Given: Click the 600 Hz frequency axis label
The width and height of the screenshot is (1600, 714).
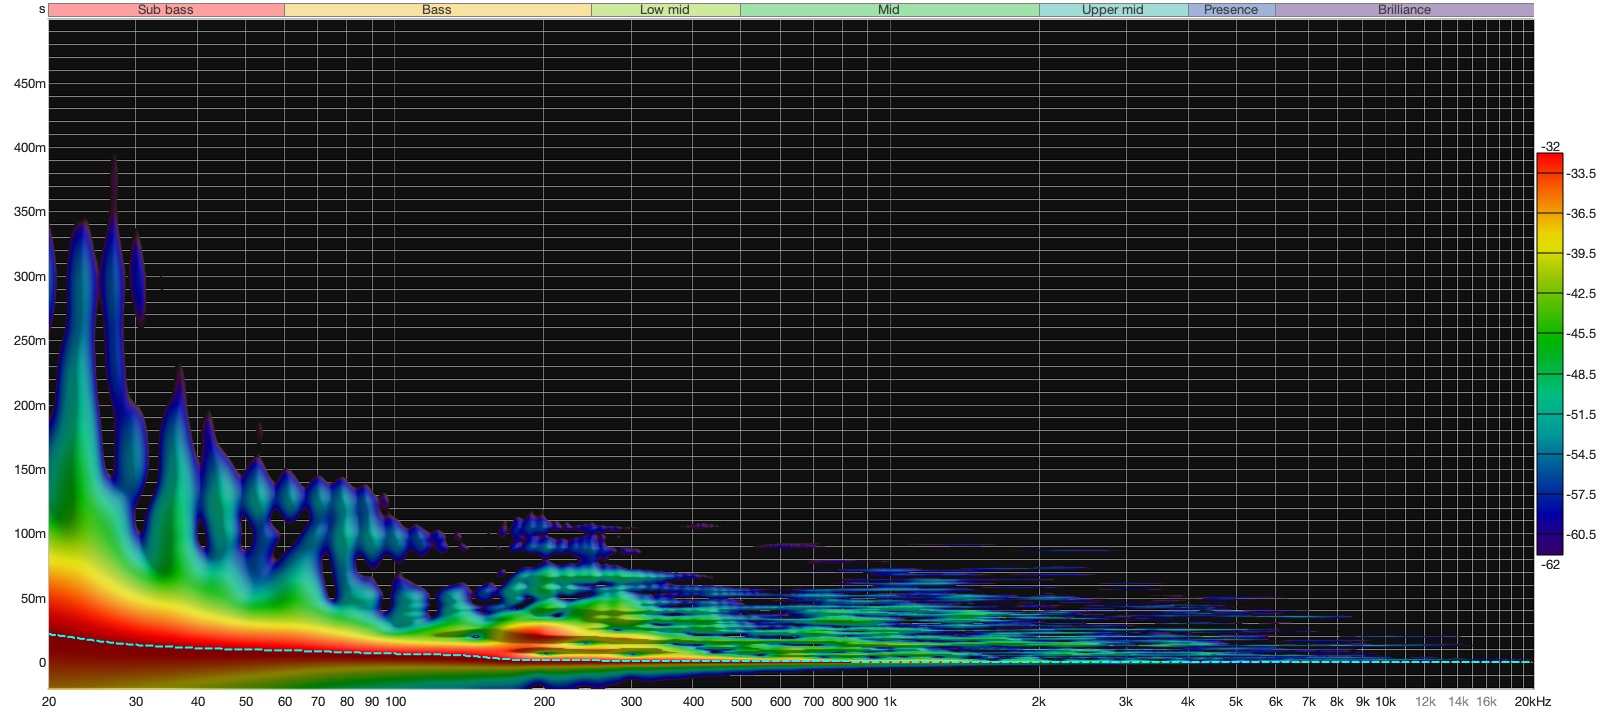Looking at the screenshot, I should point(780,701).
